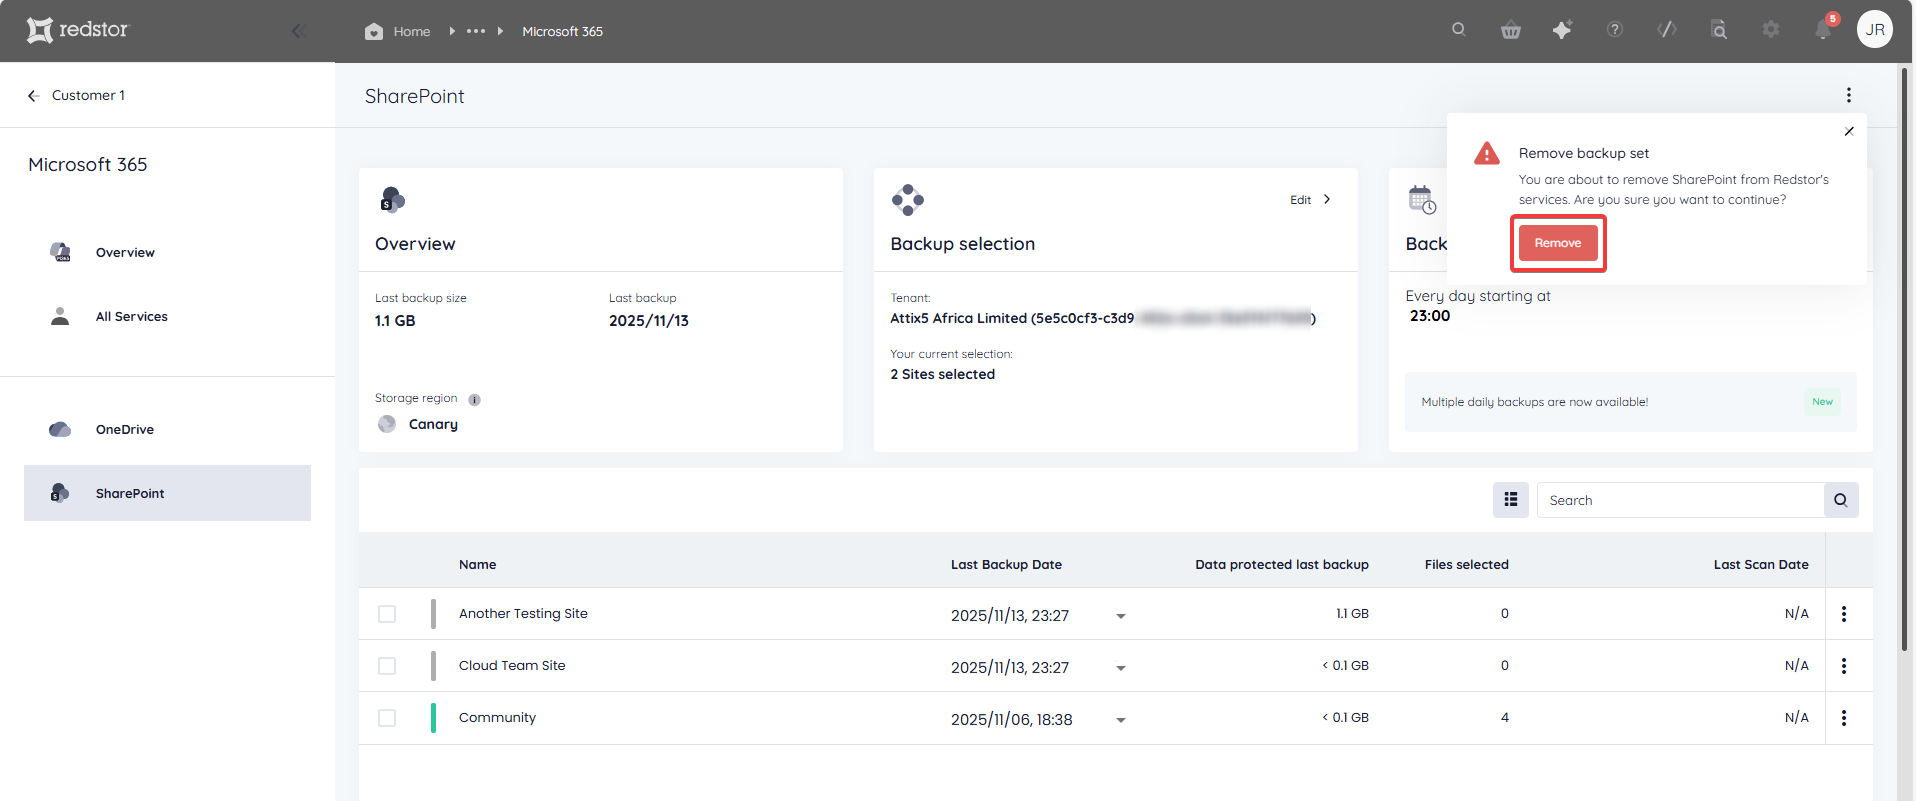Click the Backup selection card icon

pyautogui.click(x=908, y=200)
